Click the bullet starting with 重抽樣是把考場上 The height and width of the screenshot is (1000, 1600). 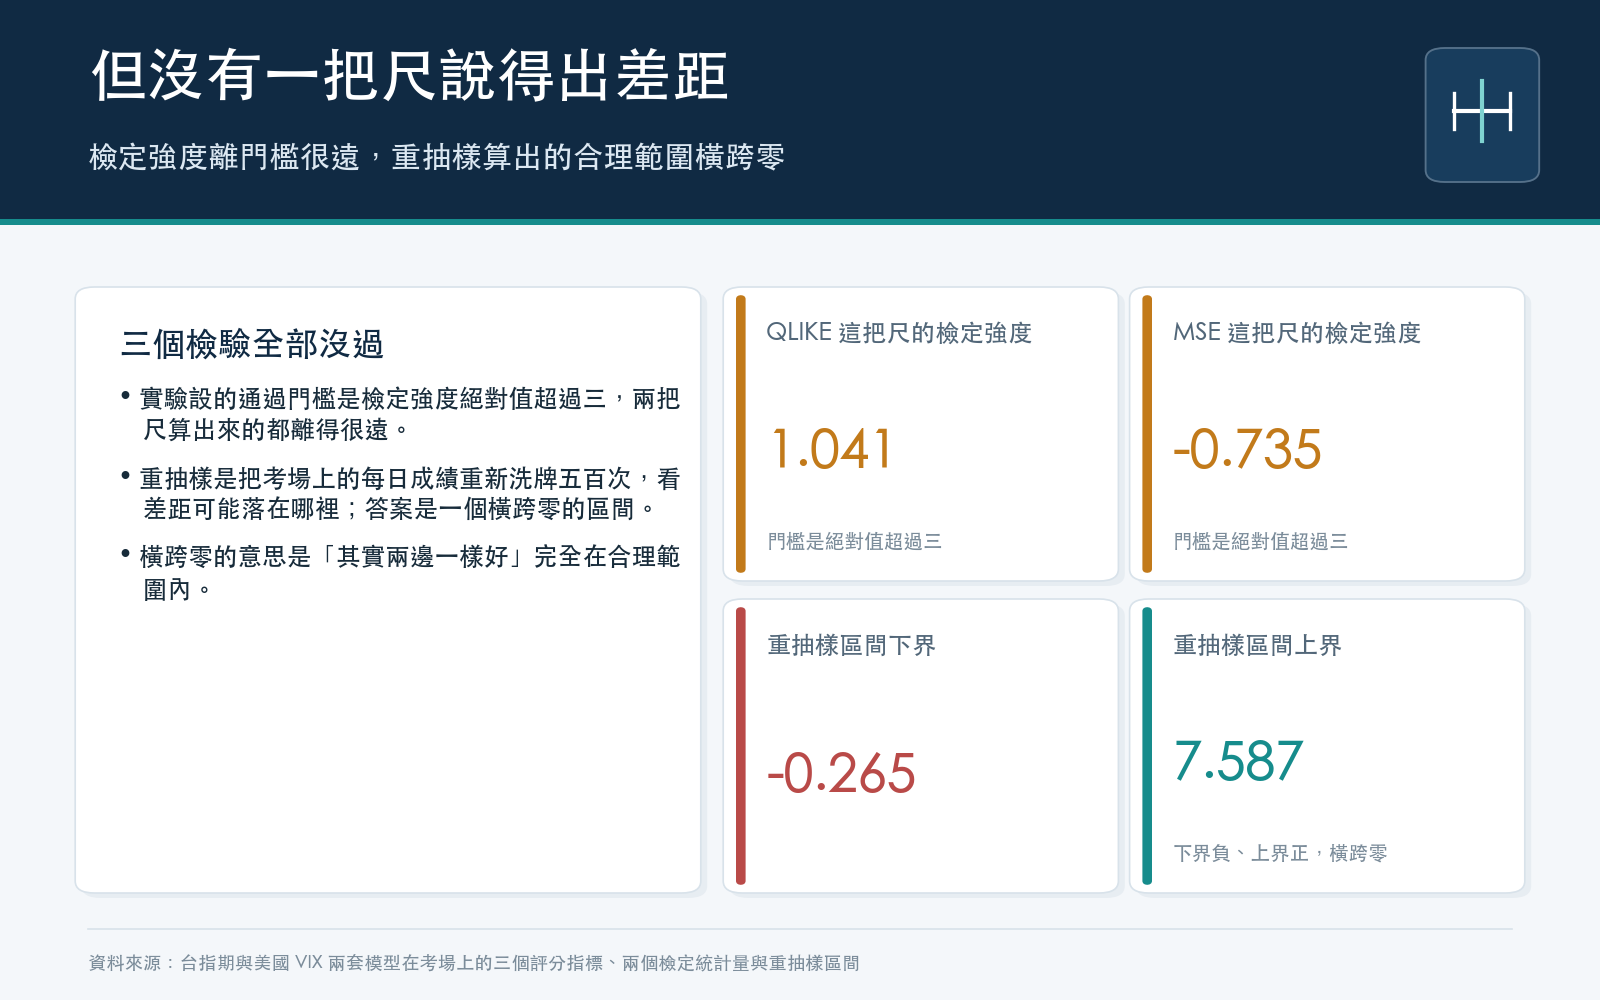tap(400, 494)
